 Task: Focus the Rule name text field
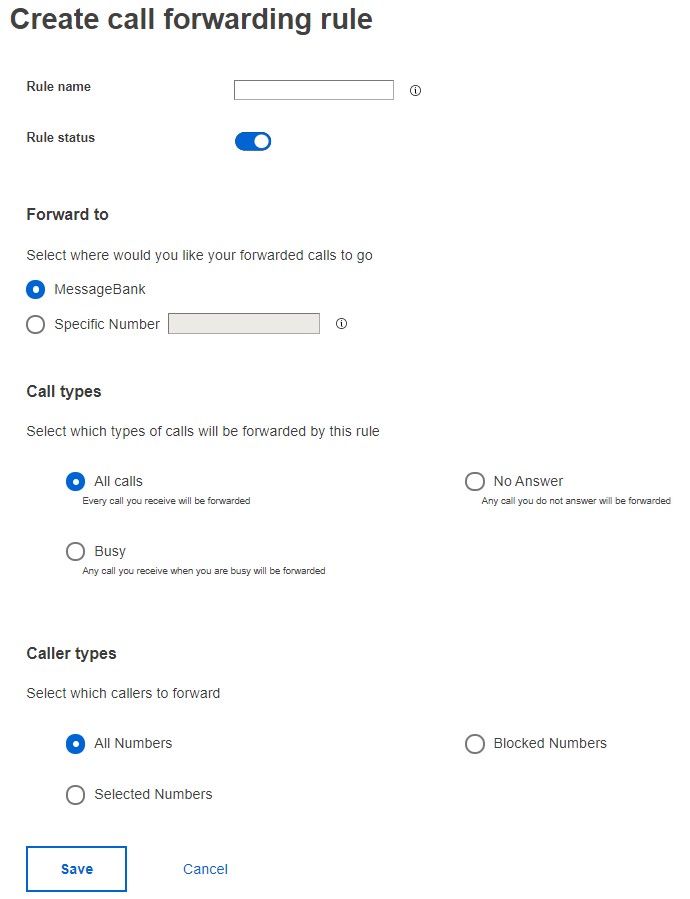[x=314, y=90]
